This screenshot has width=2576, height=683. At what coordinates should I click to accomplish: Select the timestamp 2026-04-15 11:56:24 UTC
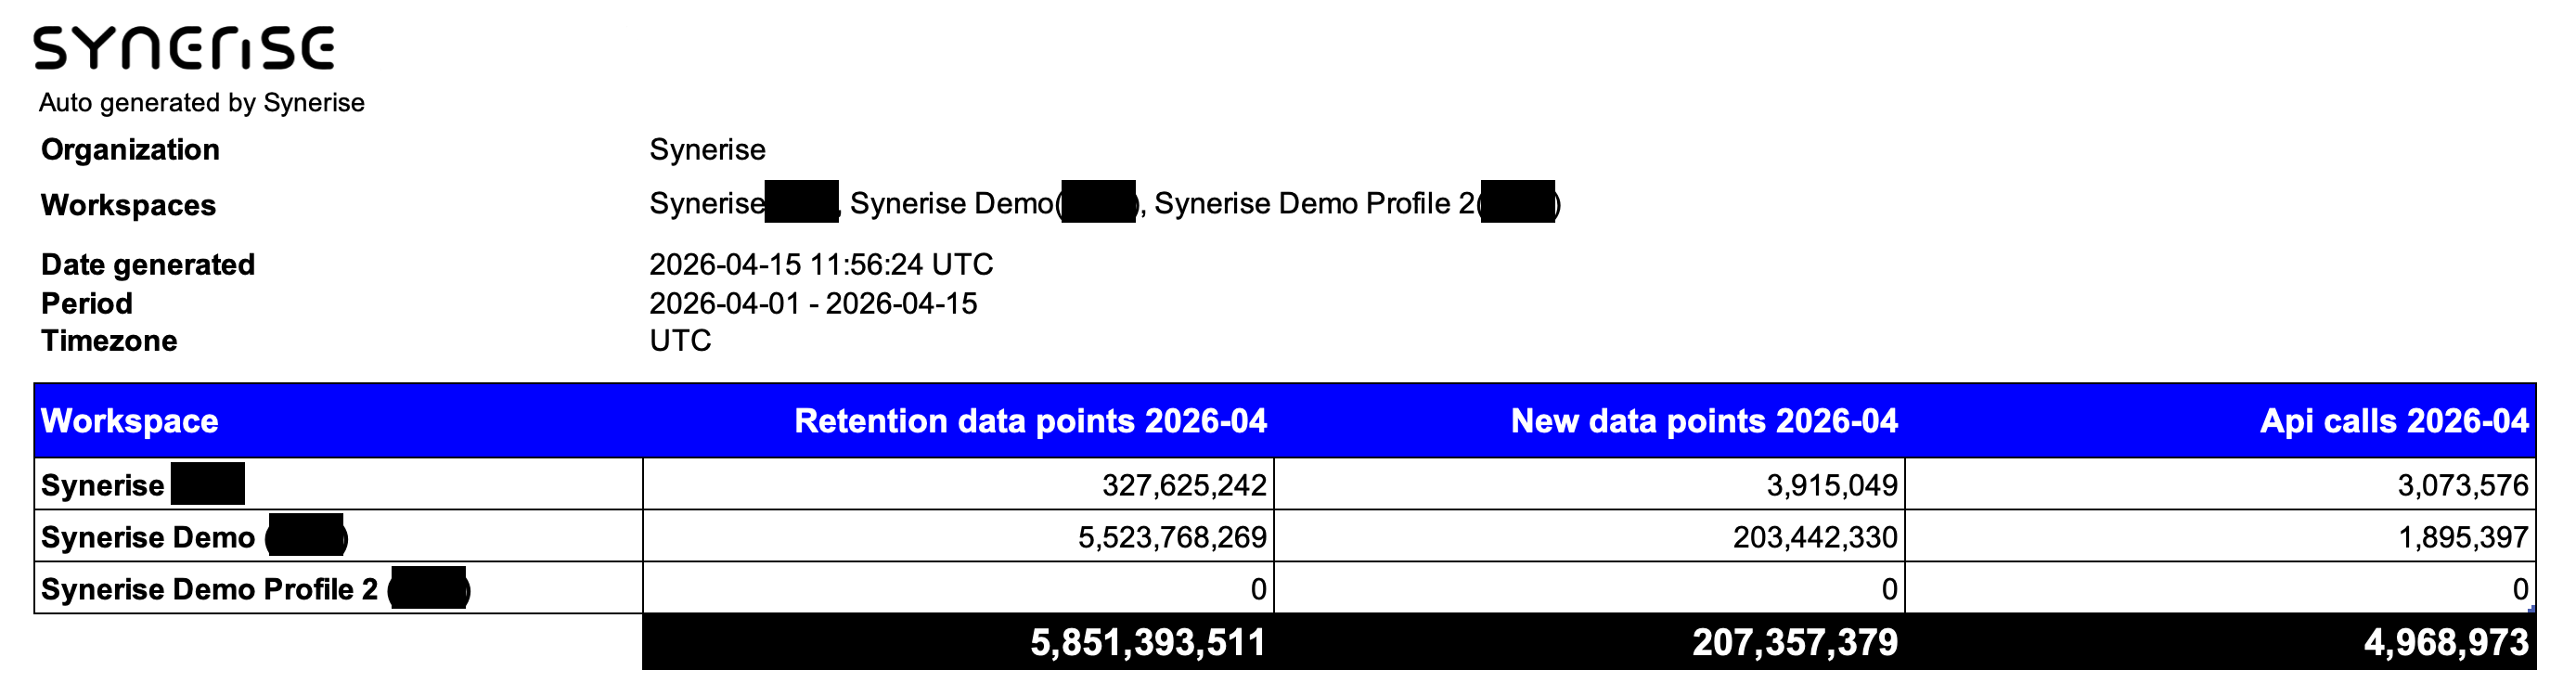(x=821, y=264)
